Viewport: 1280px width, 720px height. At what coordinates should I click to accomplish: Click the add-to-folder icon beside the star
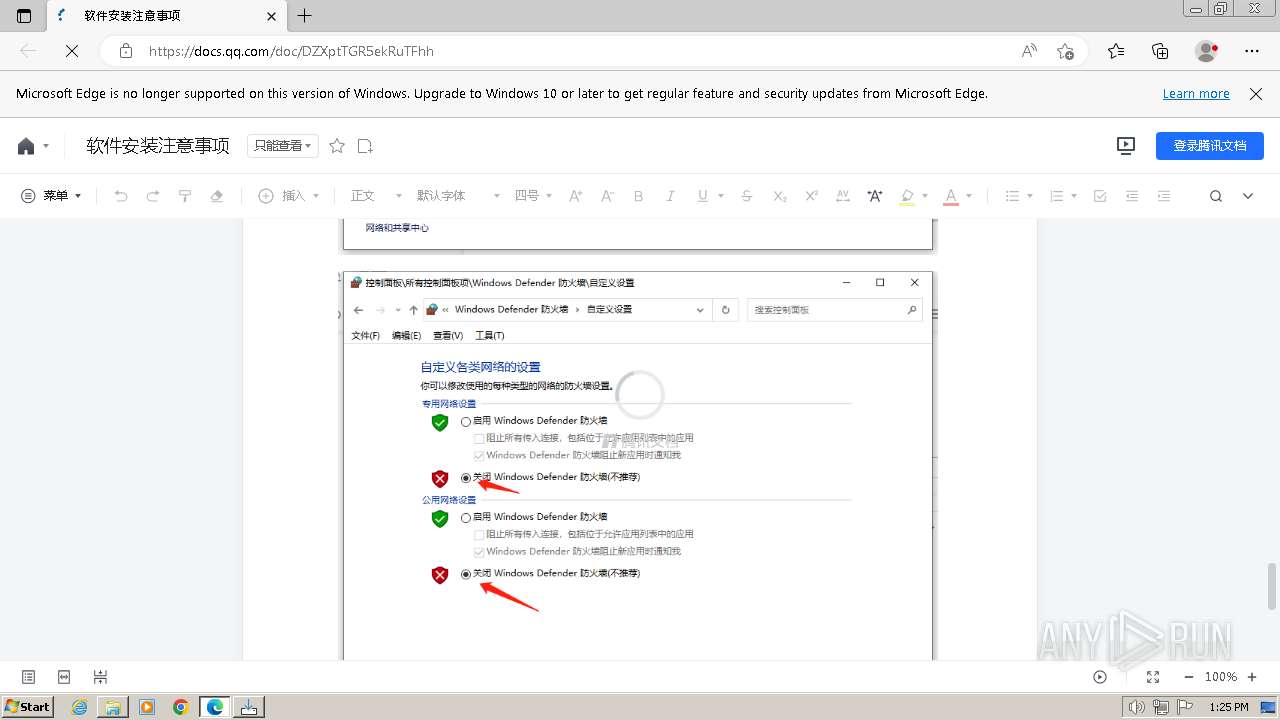coord(365,146)
